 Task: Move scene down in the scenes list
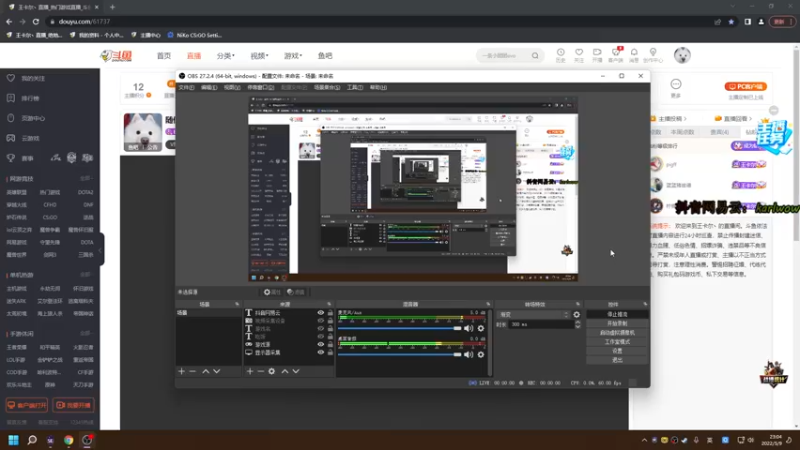tap(217, 371)
